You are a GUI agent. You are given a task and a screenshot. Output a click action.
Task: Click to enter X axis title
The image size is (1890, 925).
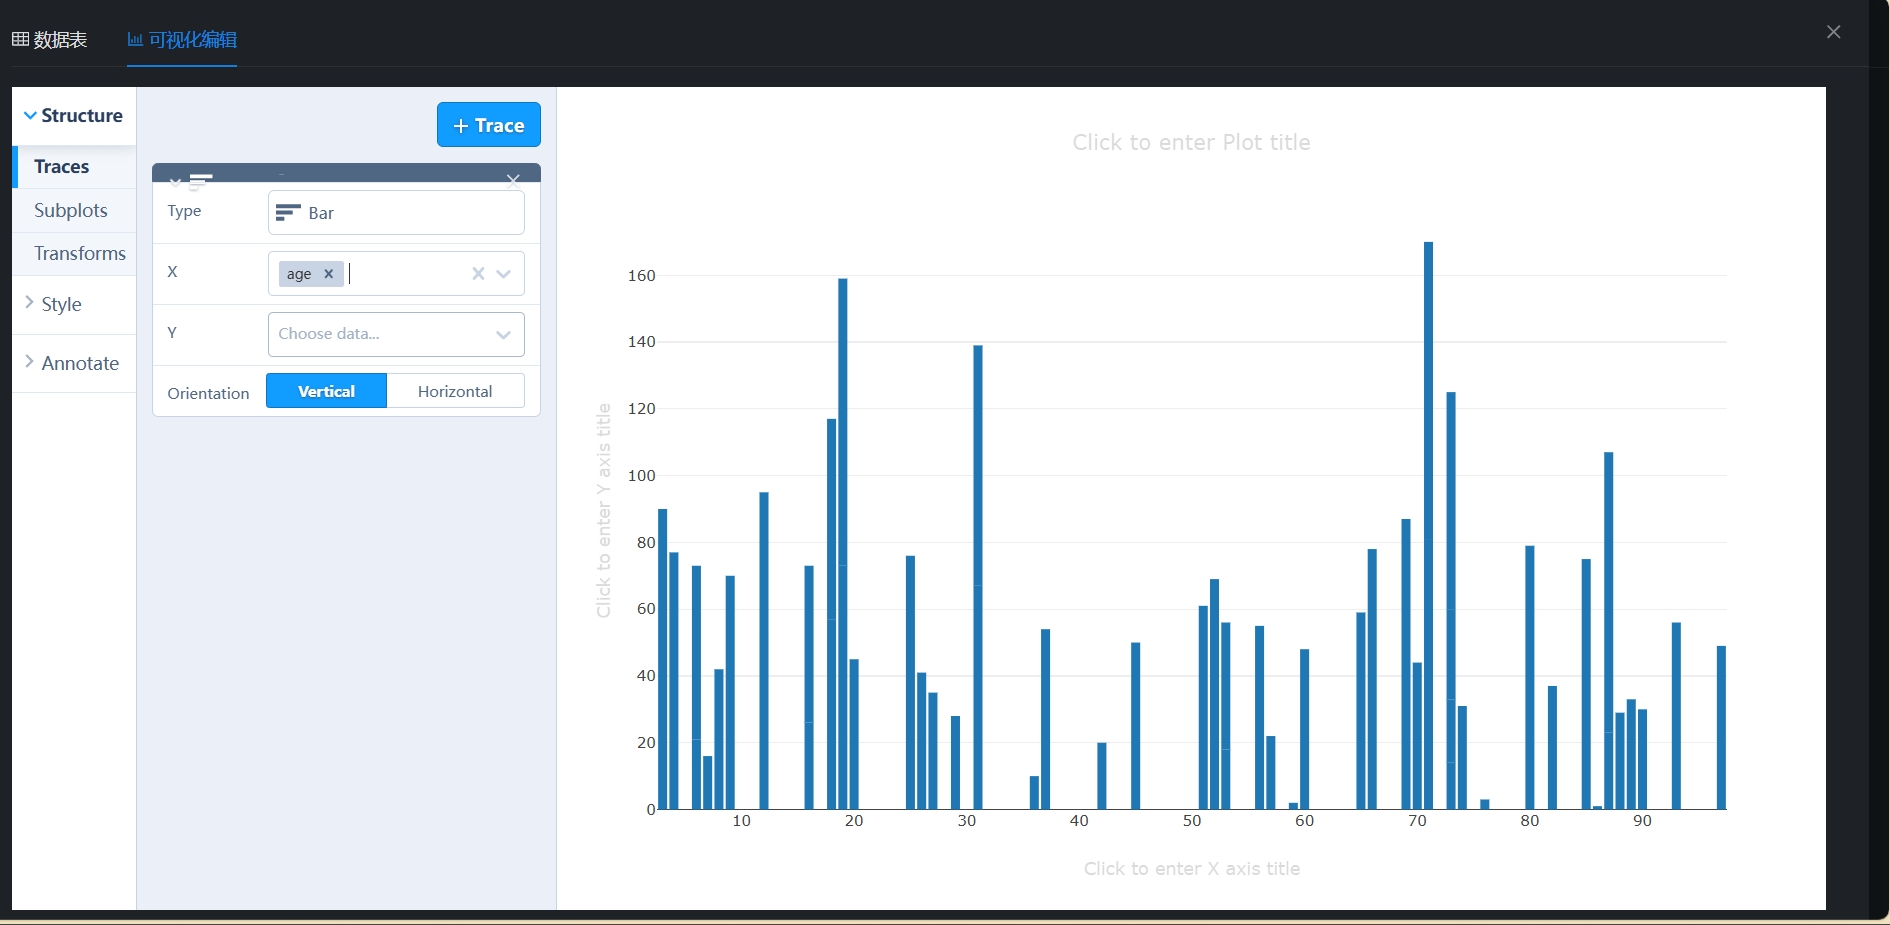(1192, 869)
